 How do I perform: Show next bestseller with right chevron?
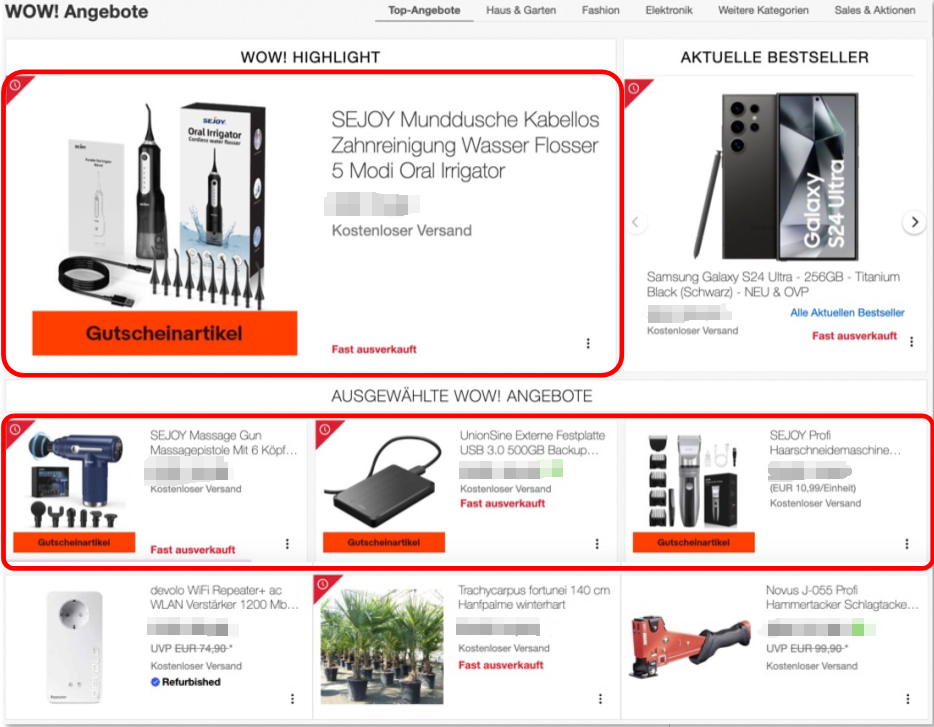click(x=914, y=222)
